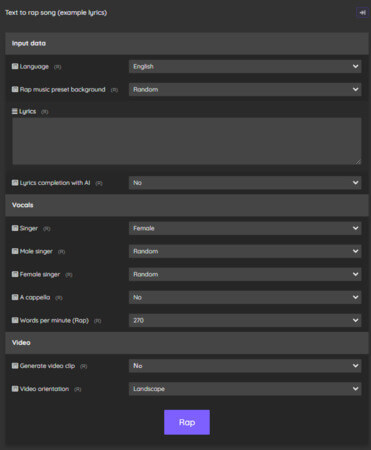
Task: Open the Generate video clip dropdown
Action: click(245, 366)
